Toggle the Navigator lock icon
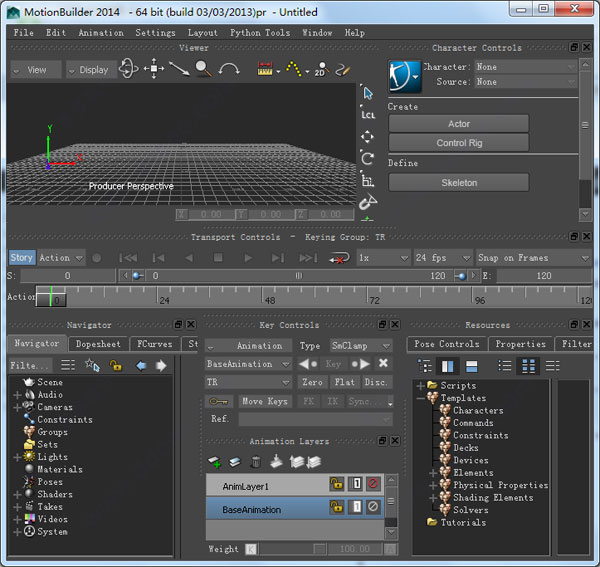Image resolution: width=600 pixels, height=567 pixels. coord(116,365)
